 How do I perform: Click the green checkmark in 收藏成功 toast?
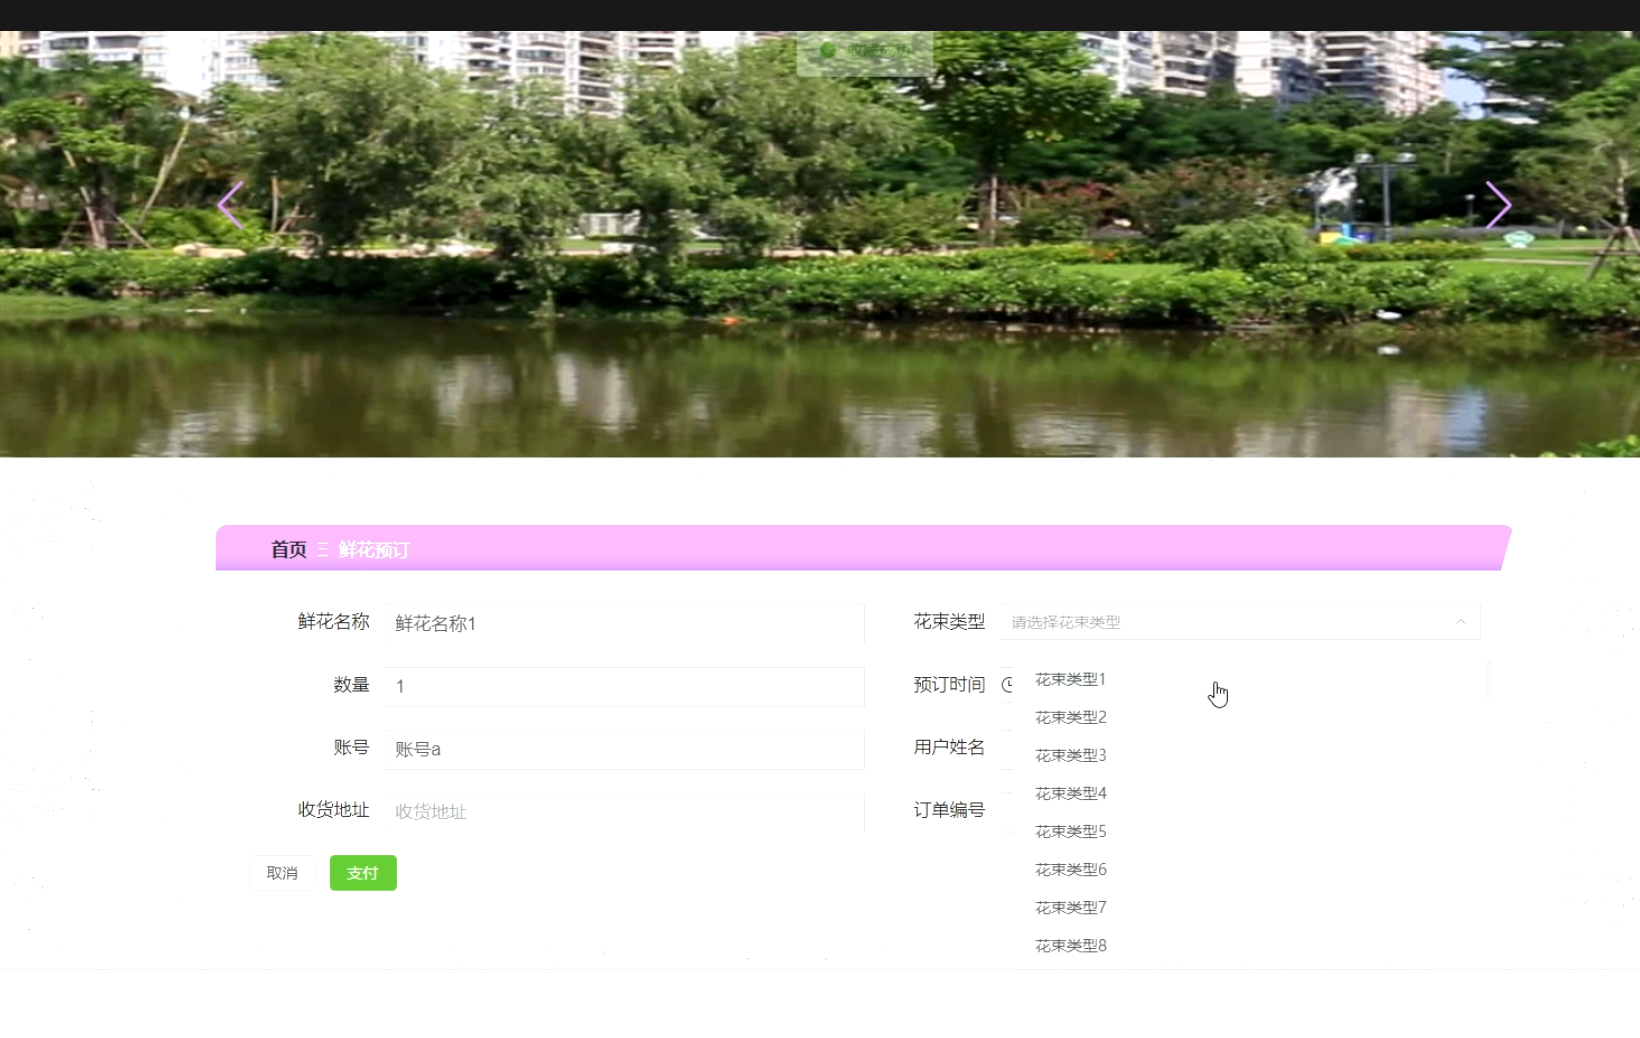click(828, 50)
